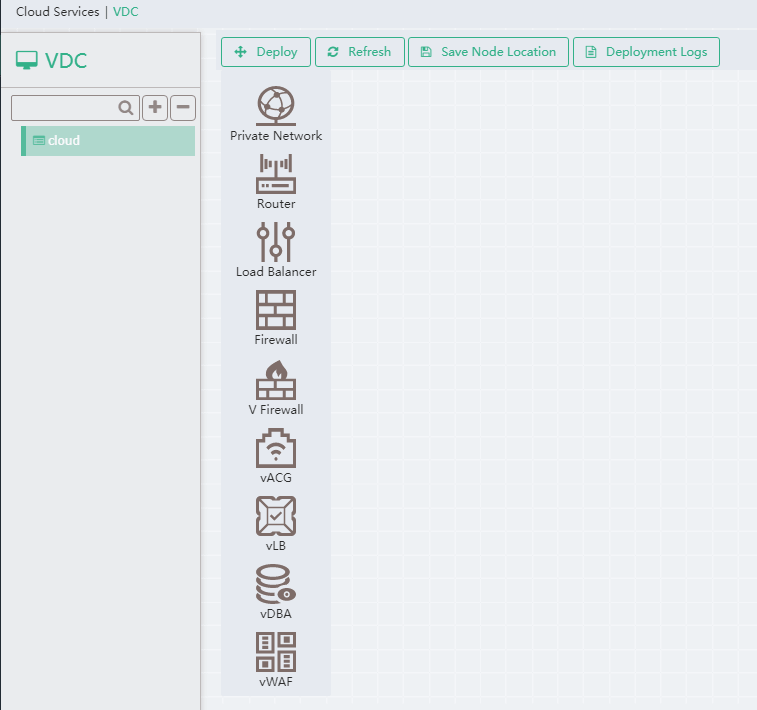
Task: Refresh the VDC topology
Action: click(360, 52)
